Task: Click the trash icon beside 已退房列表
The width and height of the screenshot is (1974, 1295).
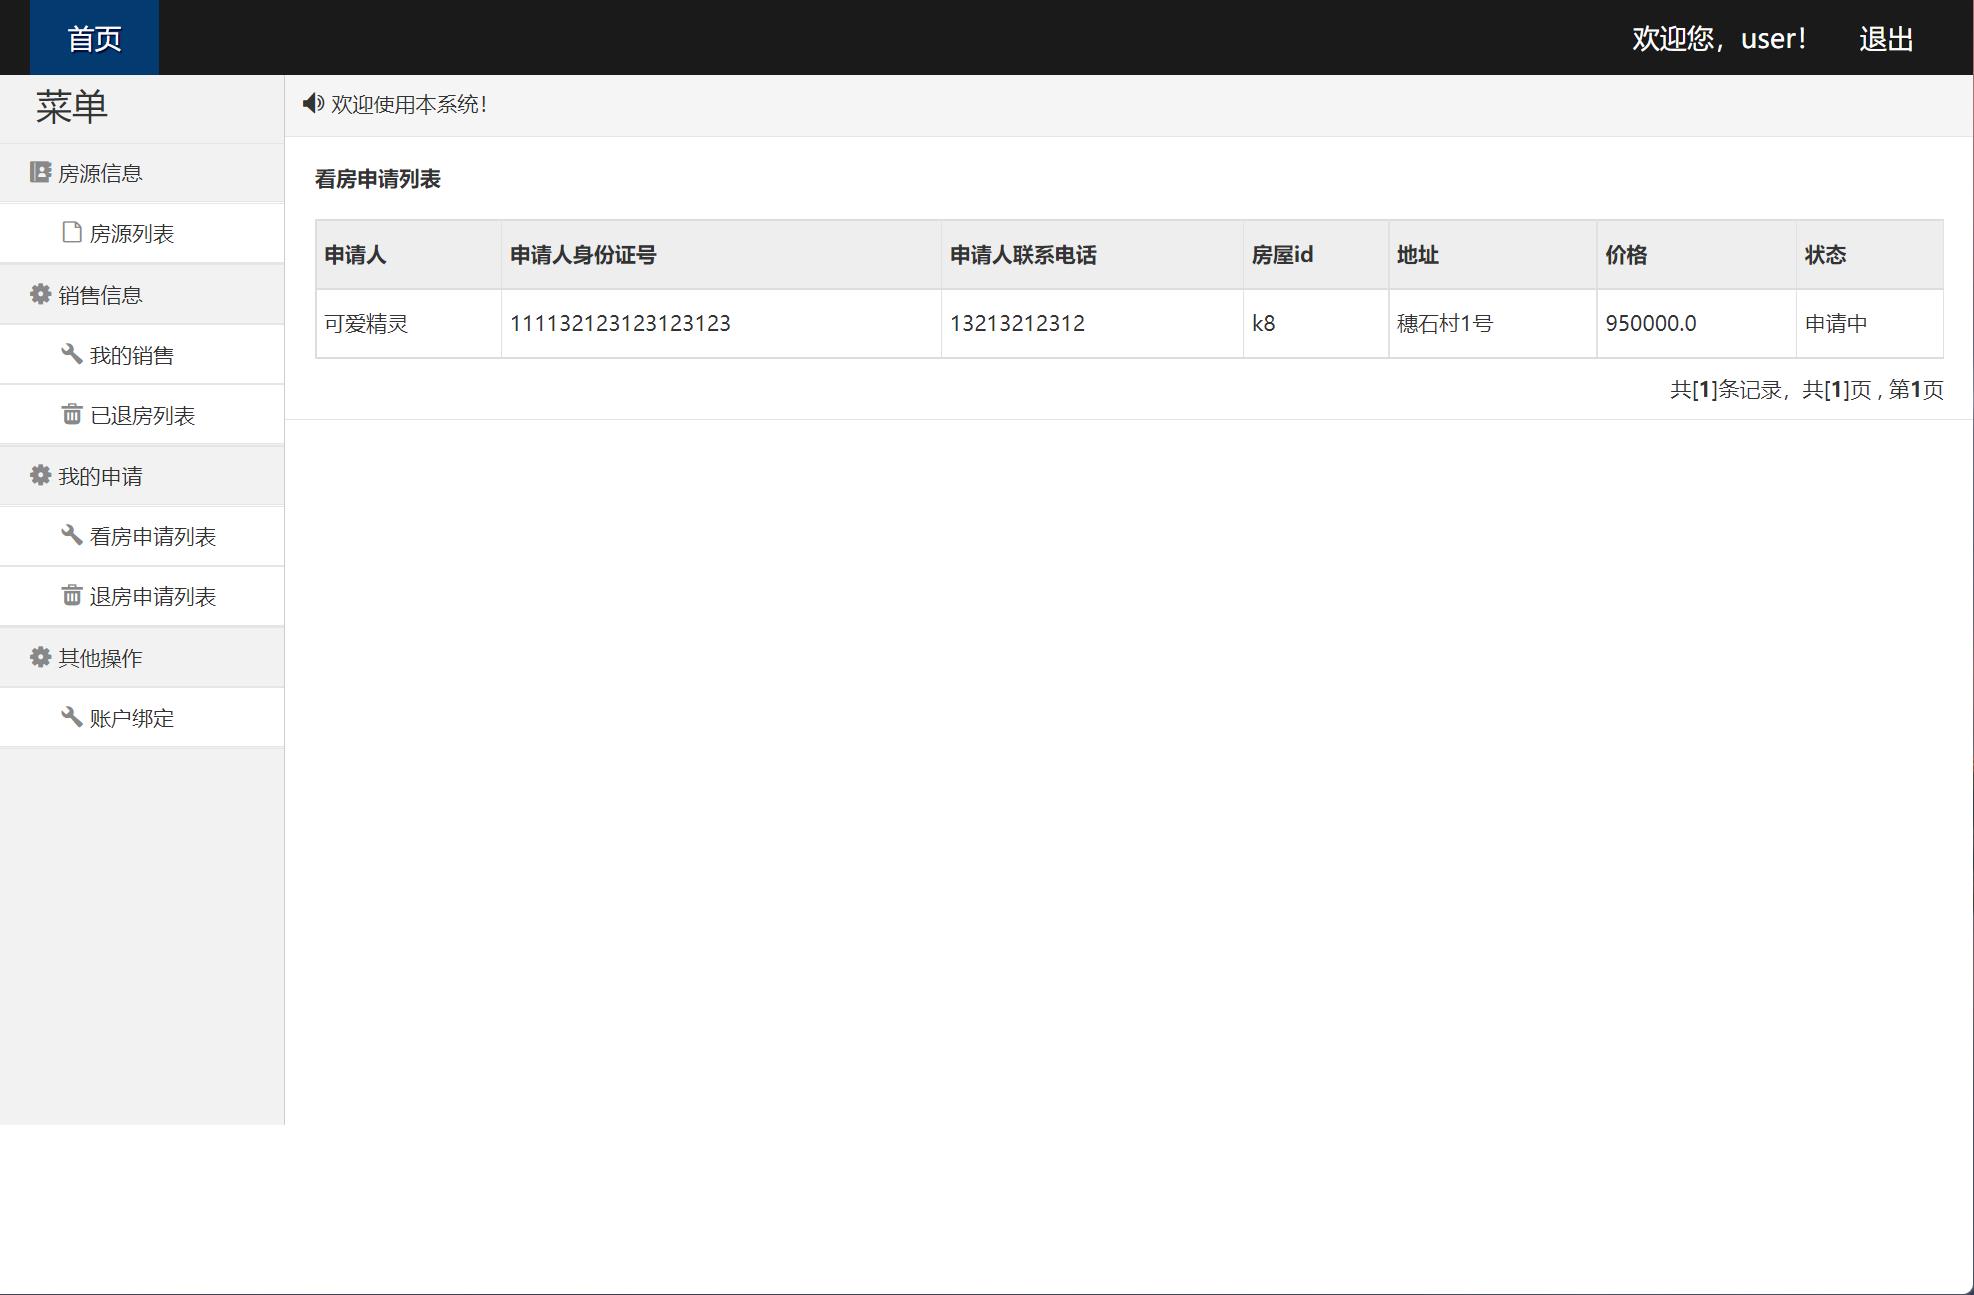Action: 72,414
